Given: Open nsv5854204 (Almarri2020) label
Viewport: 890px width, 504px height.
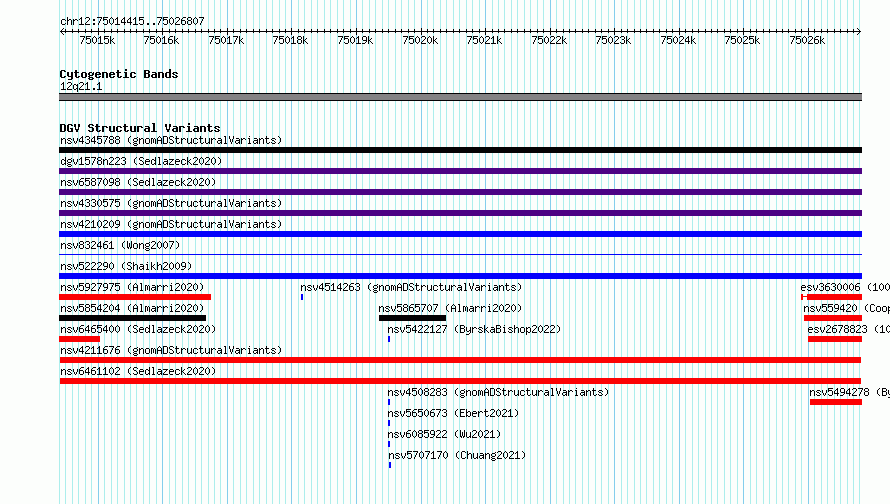Looking at the screenshot, I should pos(132,308).
